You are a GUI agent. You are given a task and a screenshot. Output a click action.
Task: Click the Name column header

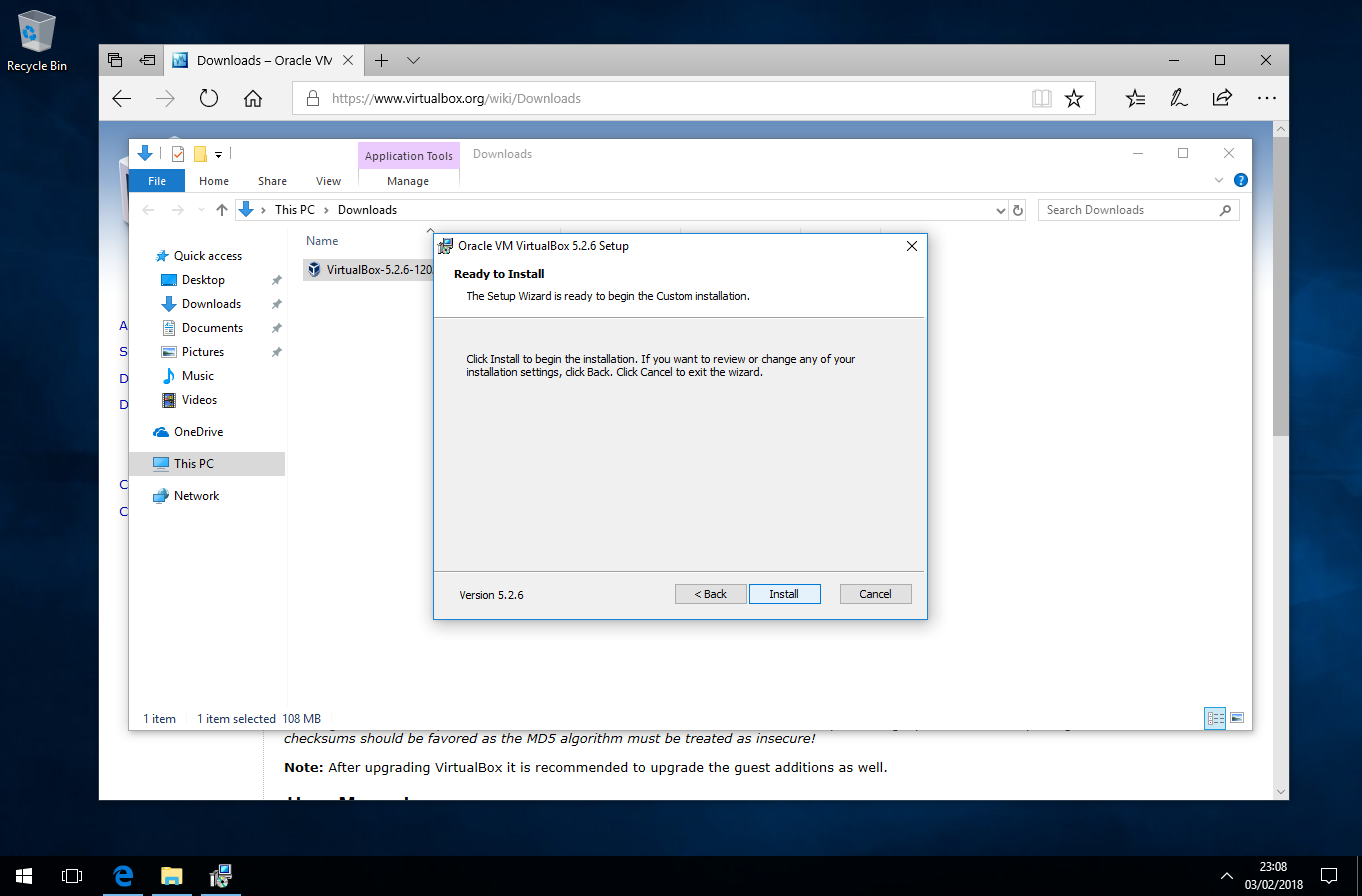322,241
